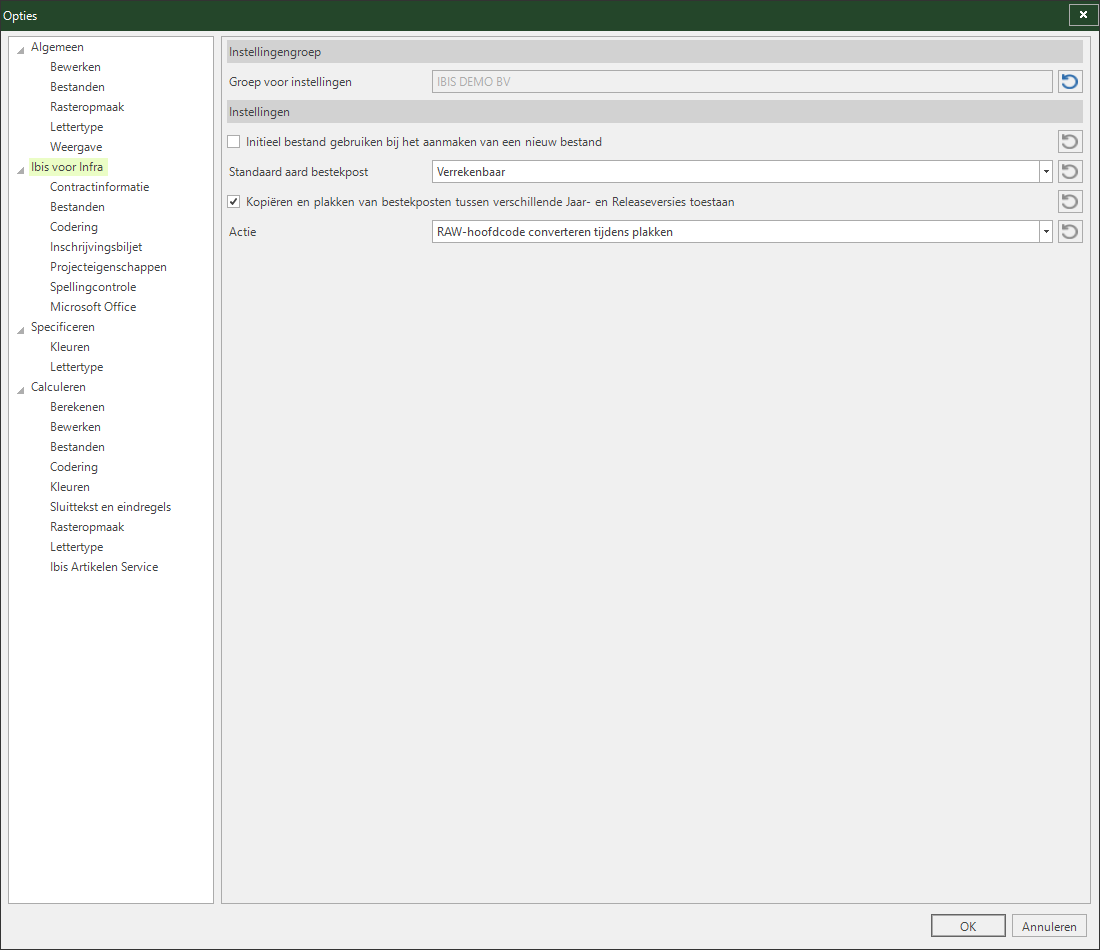The width and height of the screenshot is (1100, 950).
Task: Select Contractinformatie in the tree
Action: 100,187
